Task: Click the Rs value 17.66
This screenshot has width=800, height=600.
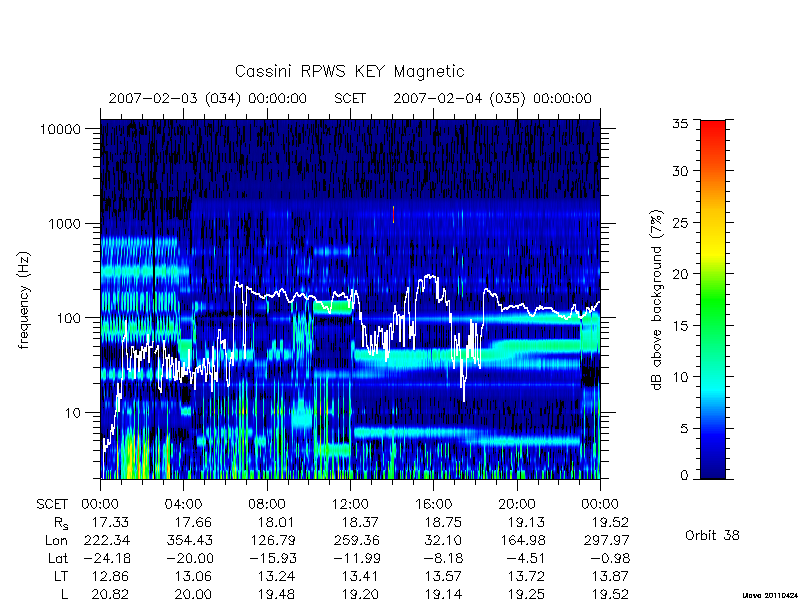Action: [192, 522]
